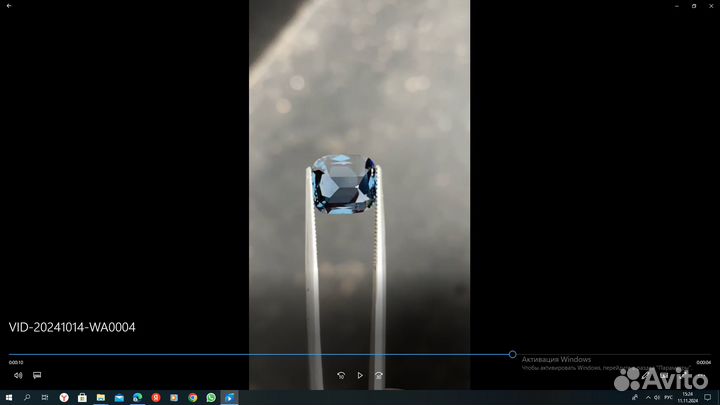Click the seek bar position handle
The image size is (720, 405).
click(x=512, y=354)
